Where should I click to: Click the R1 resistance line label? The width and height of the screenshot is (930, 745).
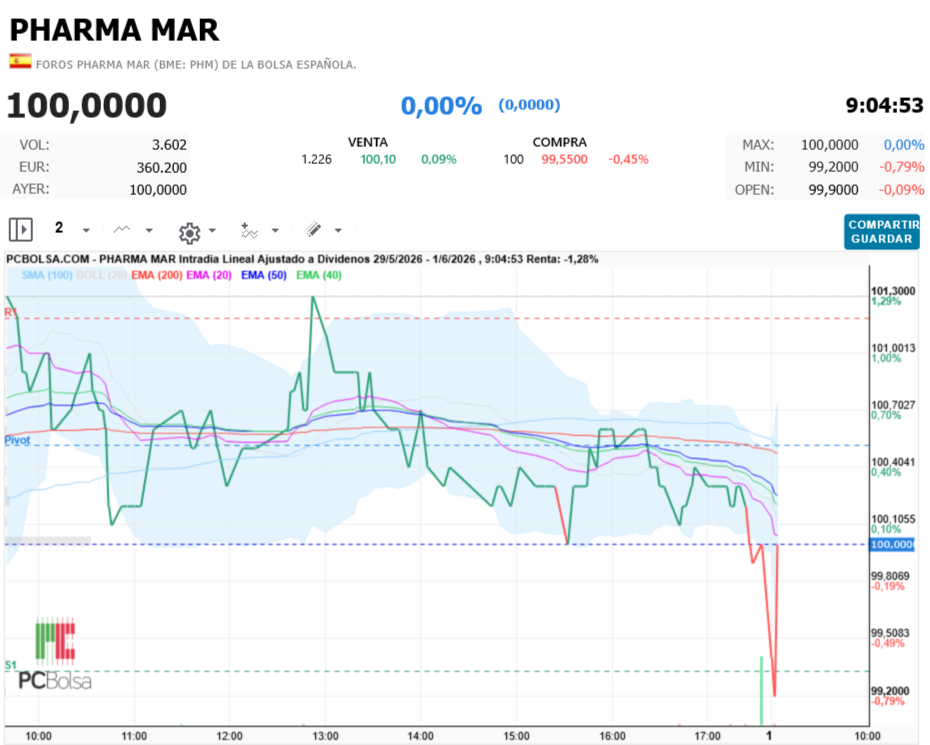click(x=11, y=313)
